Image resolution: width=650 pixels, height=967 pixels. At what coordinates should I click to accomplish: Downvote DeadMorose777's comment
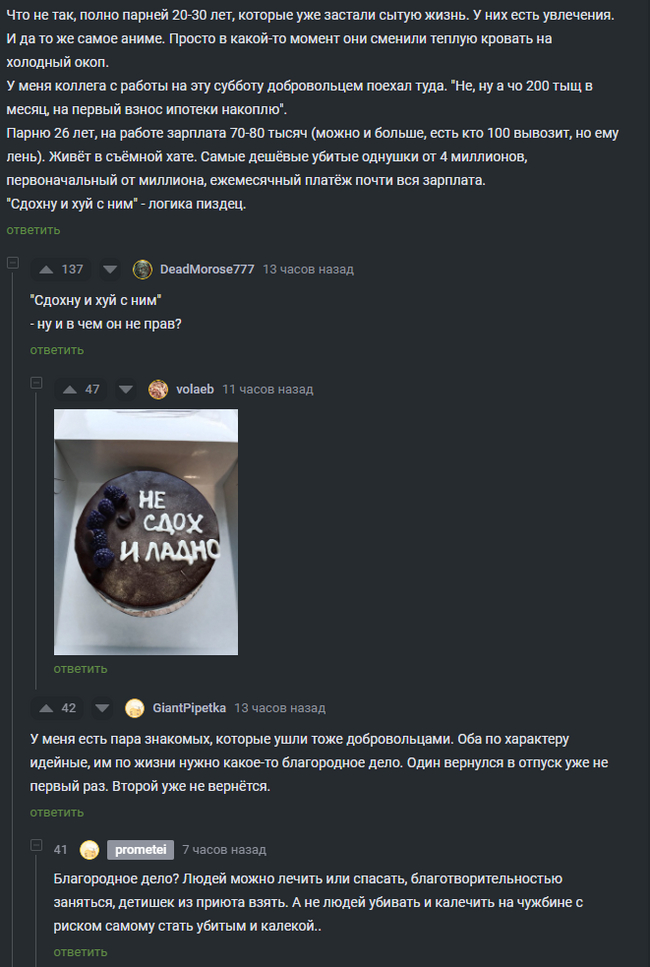(x=110, y=270)
